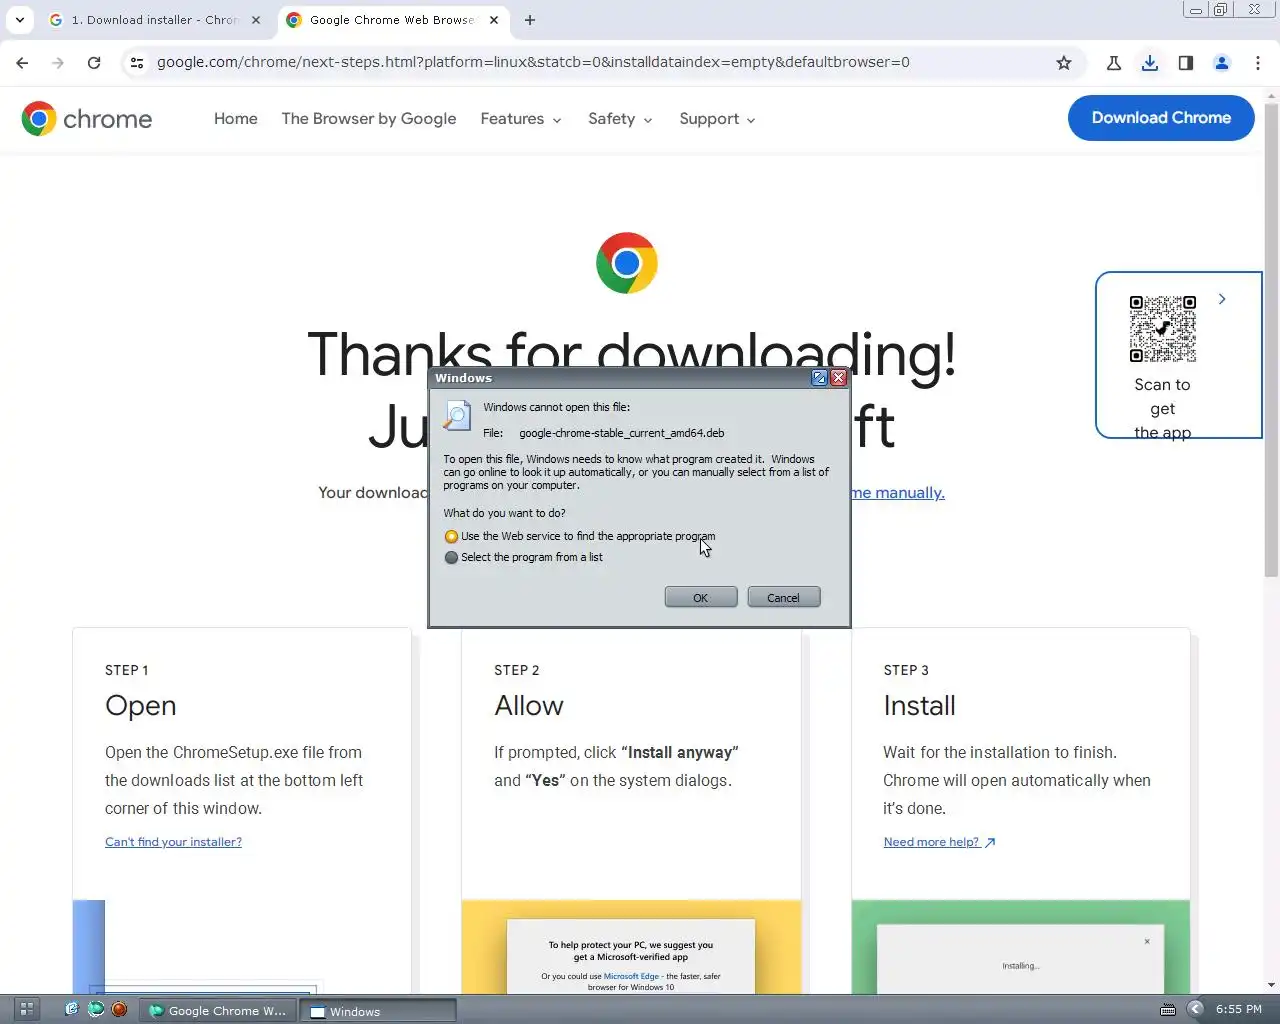Close the '1. Download installer' tab
1280x1024 pixels.
(x=256, y=20)
